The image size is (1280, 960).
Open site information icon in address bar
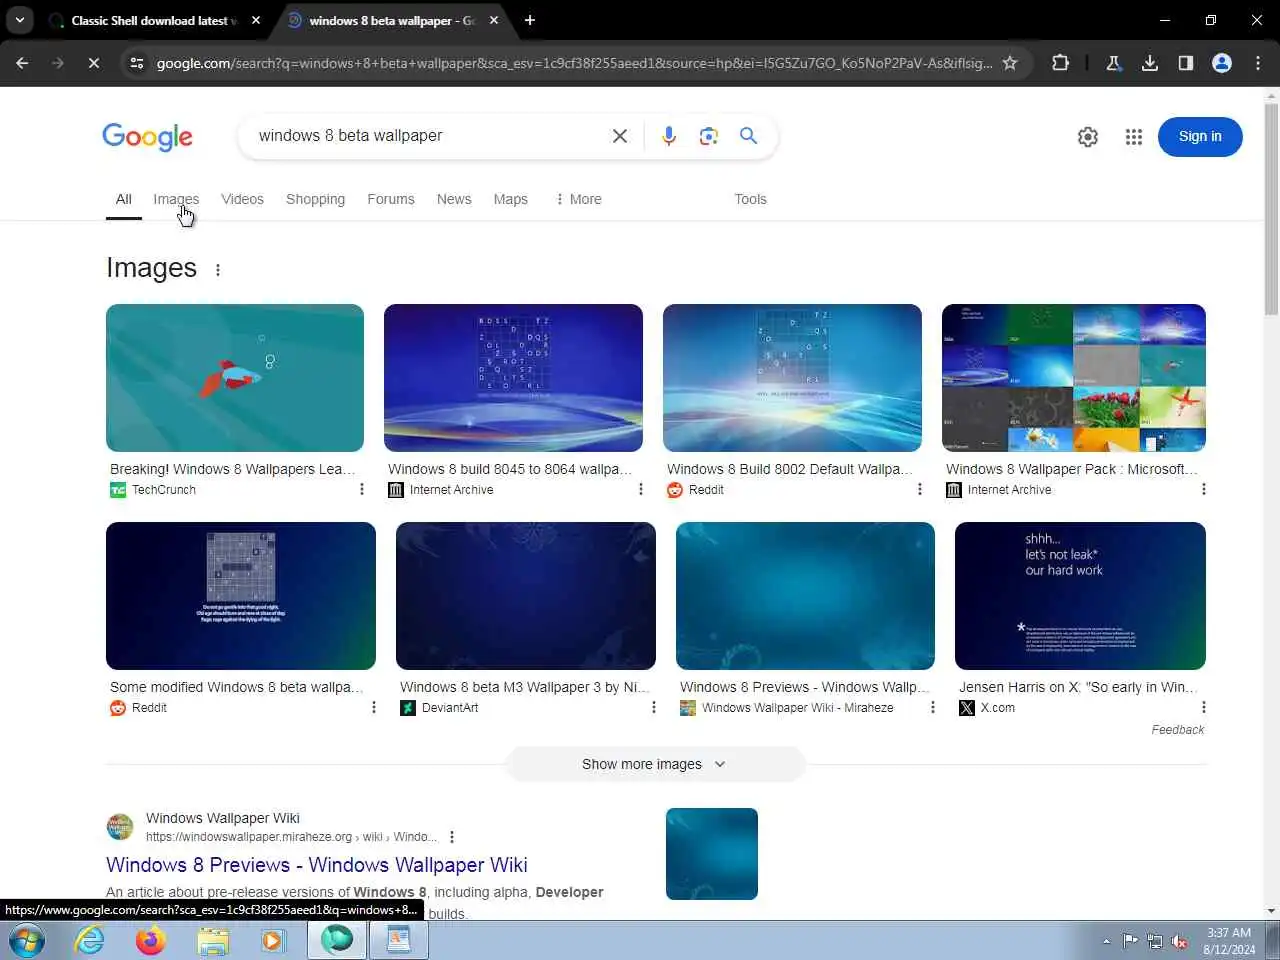[x=137, y=63]
